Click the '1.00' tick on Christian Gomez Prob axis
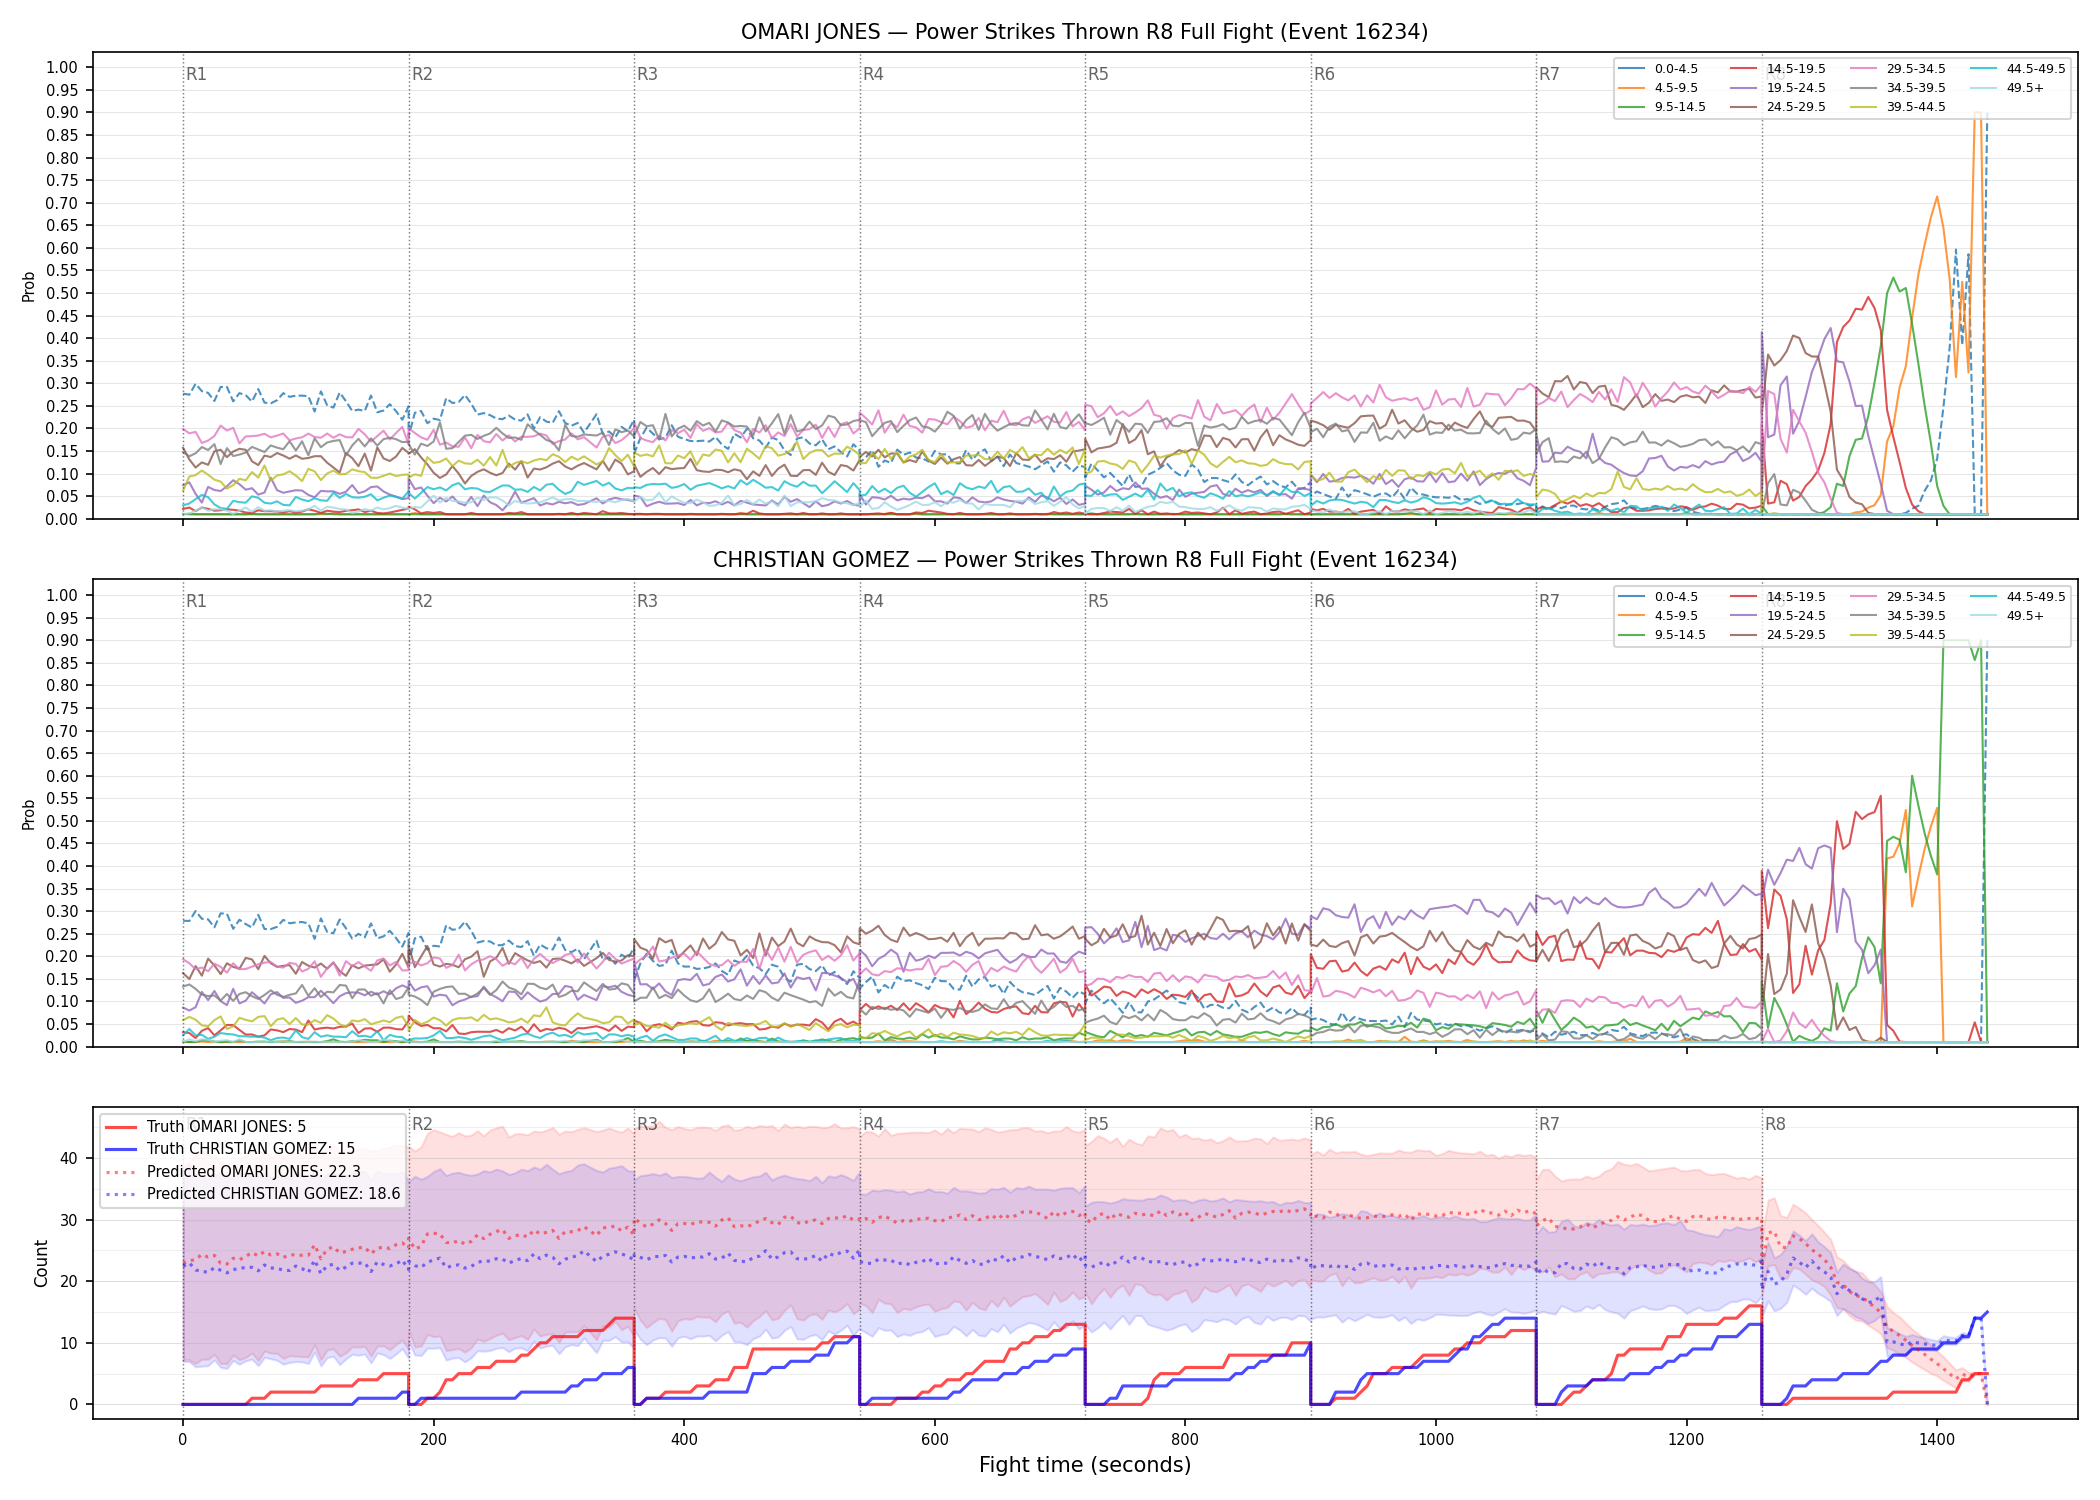Screen dimensions: 2100x1500 (62, 595)
